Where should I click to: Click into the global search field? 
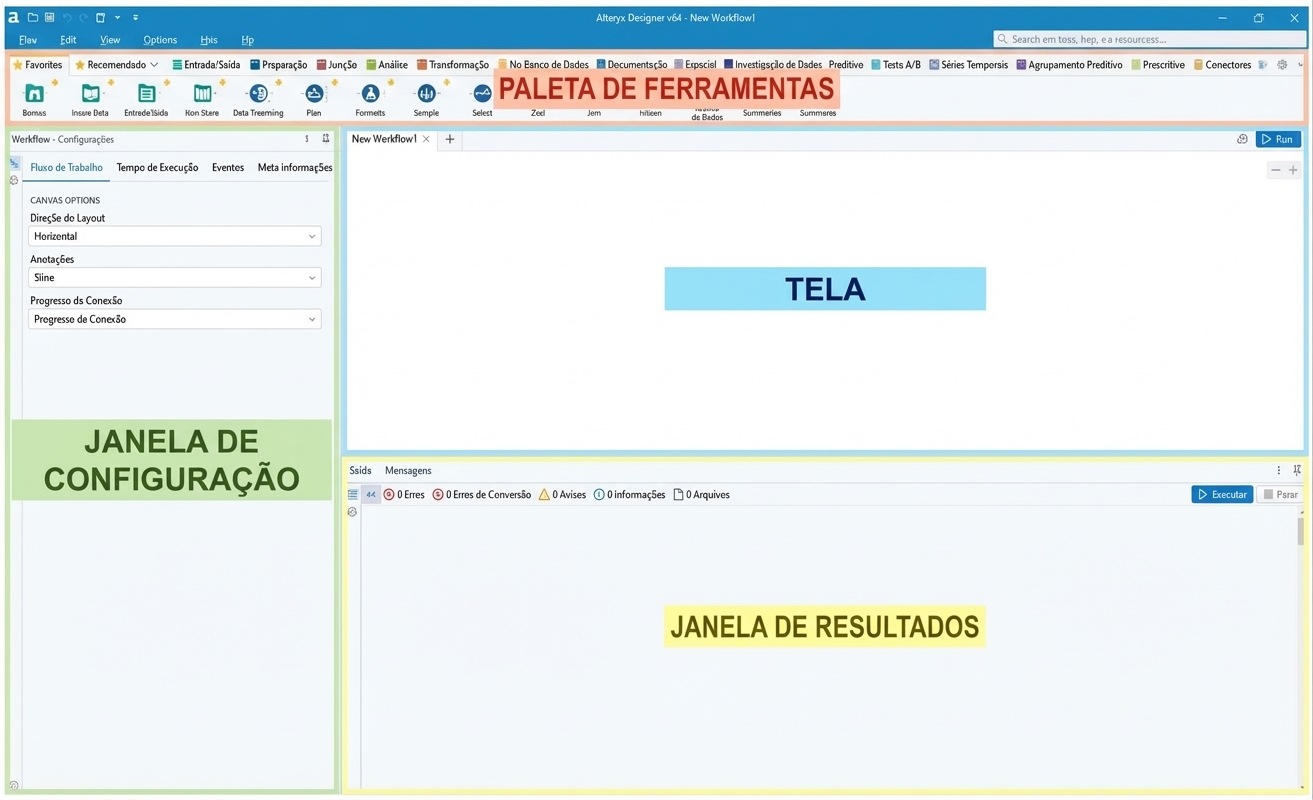coord(1149,39)
